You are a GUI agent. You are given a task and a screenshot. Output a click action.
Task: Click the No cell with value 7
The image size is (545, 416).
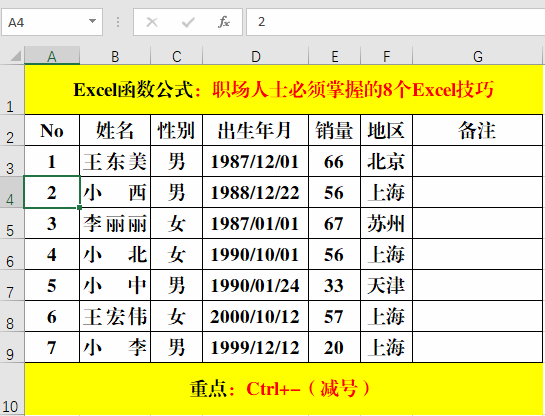(x=52, y=347)
